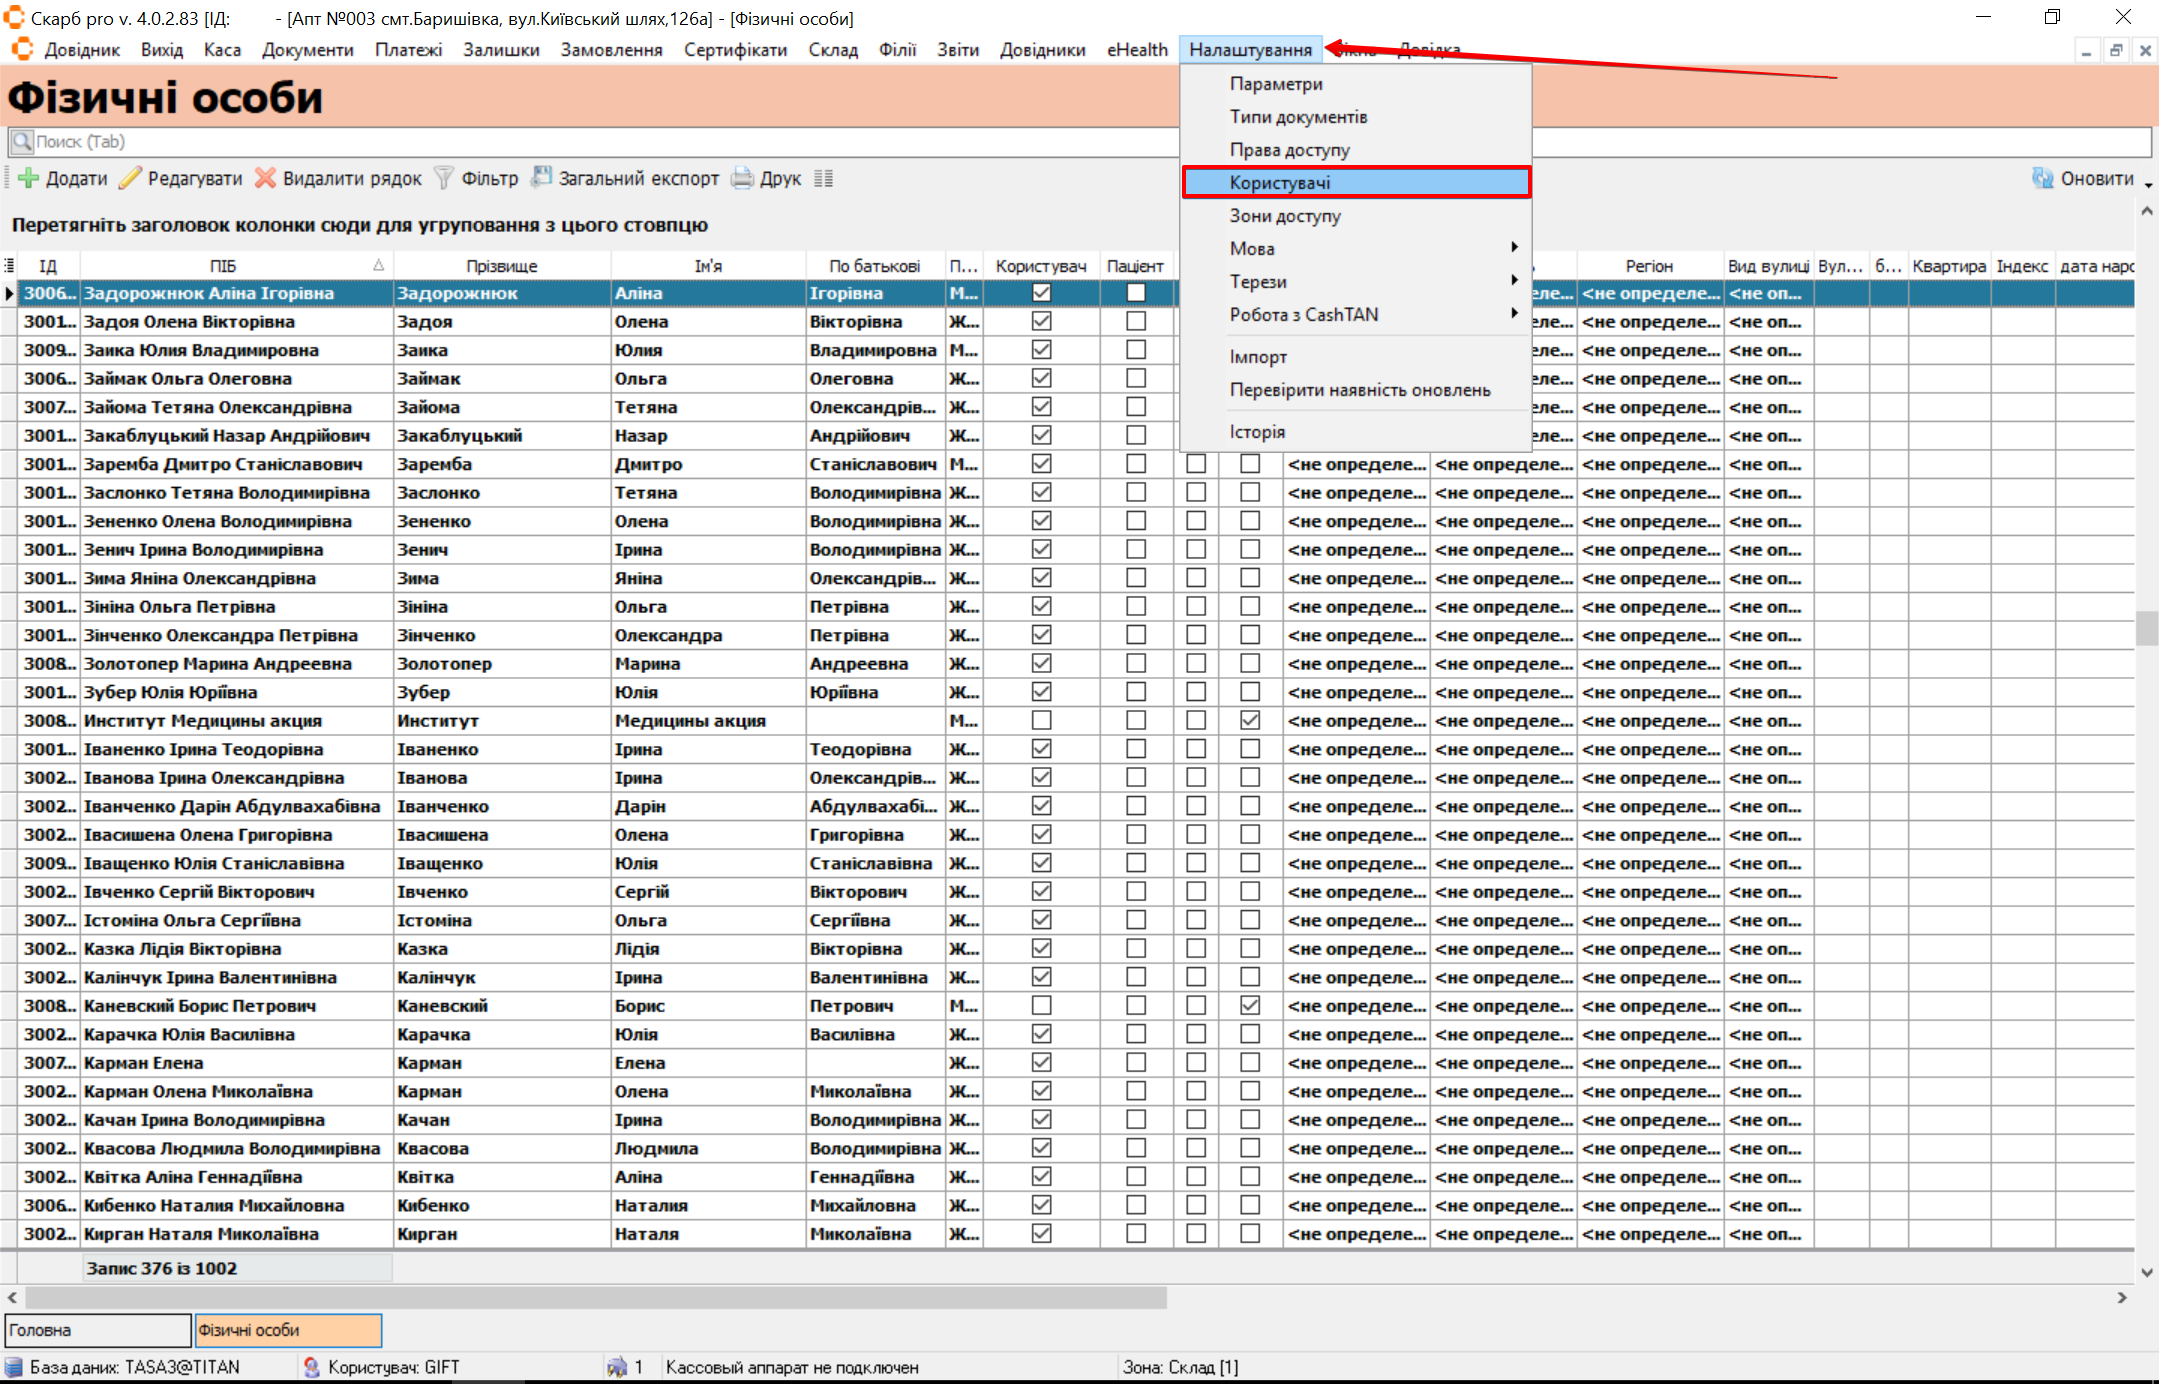Open the Звіти menu
Screen dimensions: 2159x1384
[x=957, y=50]
